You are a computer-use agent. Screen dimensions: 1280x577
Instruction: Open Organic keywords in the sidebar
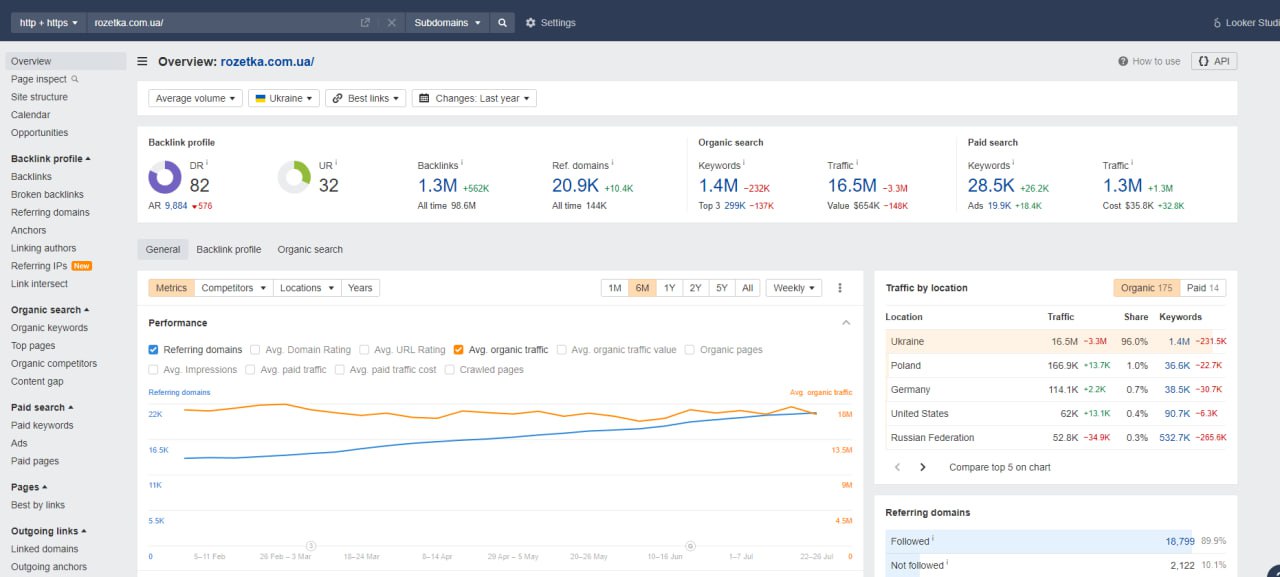click(x=48, y=327)
